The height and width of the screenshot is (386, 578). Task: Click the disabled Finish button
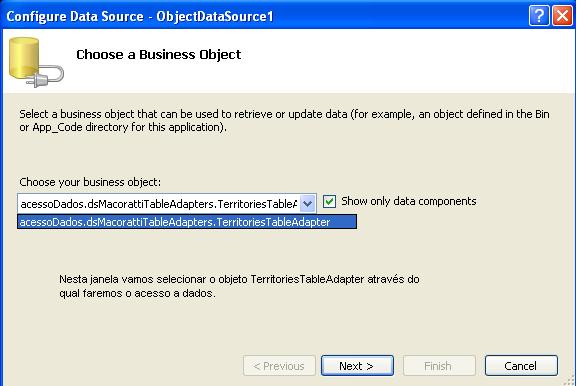coord(439,366)
